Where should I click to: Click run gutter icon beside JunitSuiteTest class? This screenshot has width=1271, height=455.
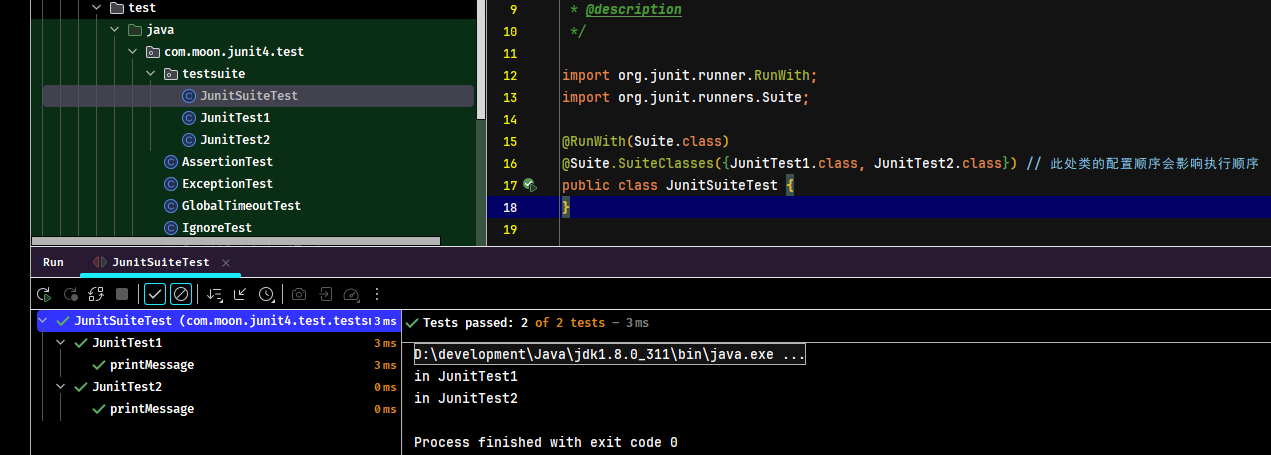(529, 185)
